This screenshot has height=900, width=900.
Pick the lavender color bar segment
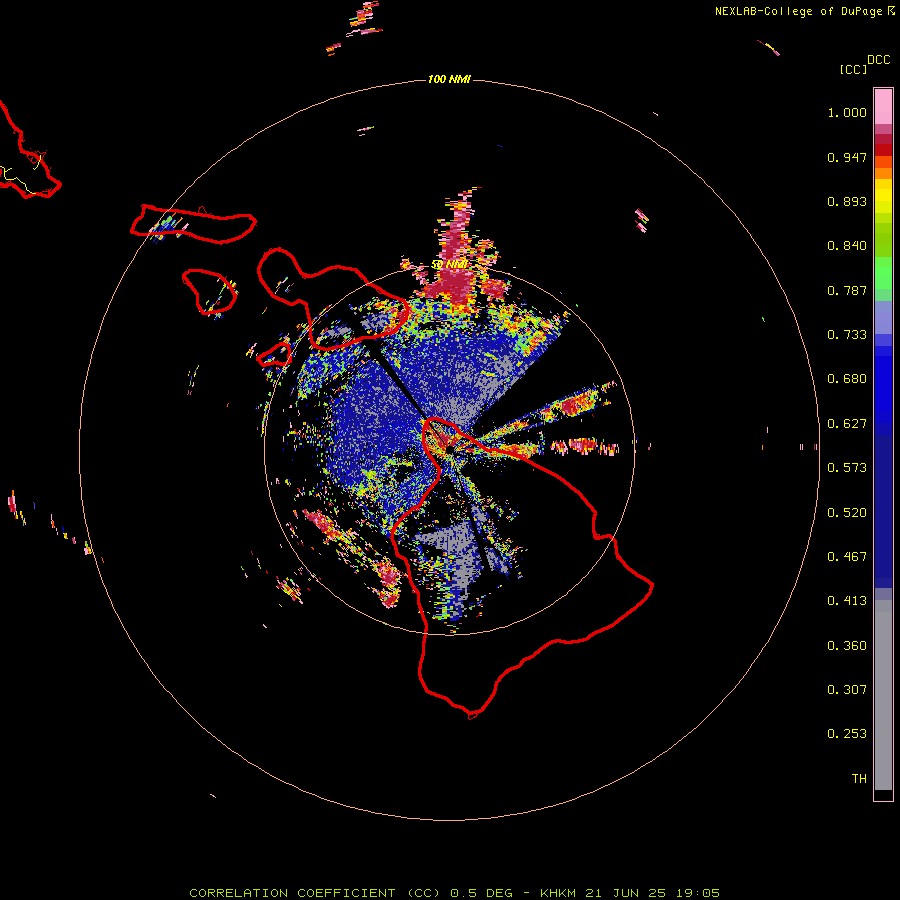pos(883,317)
